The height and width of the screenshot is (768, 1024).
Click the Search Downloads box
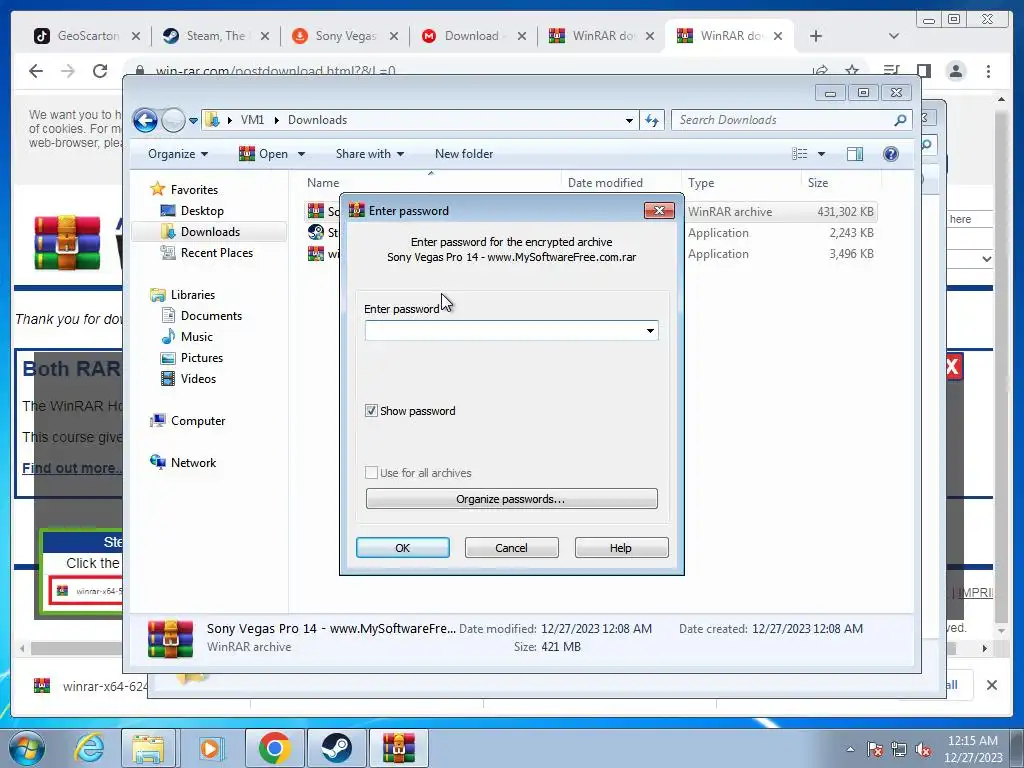coord(784,120)
